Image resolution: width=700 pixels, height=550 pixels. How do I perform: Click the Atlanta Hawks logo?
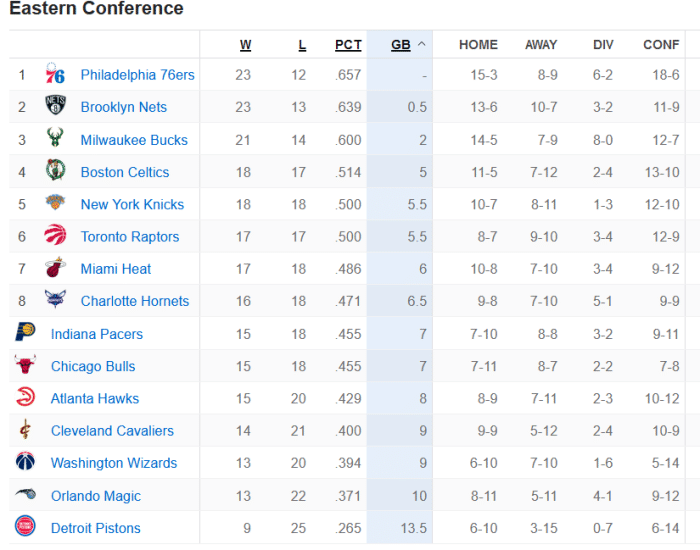point(25,396)
